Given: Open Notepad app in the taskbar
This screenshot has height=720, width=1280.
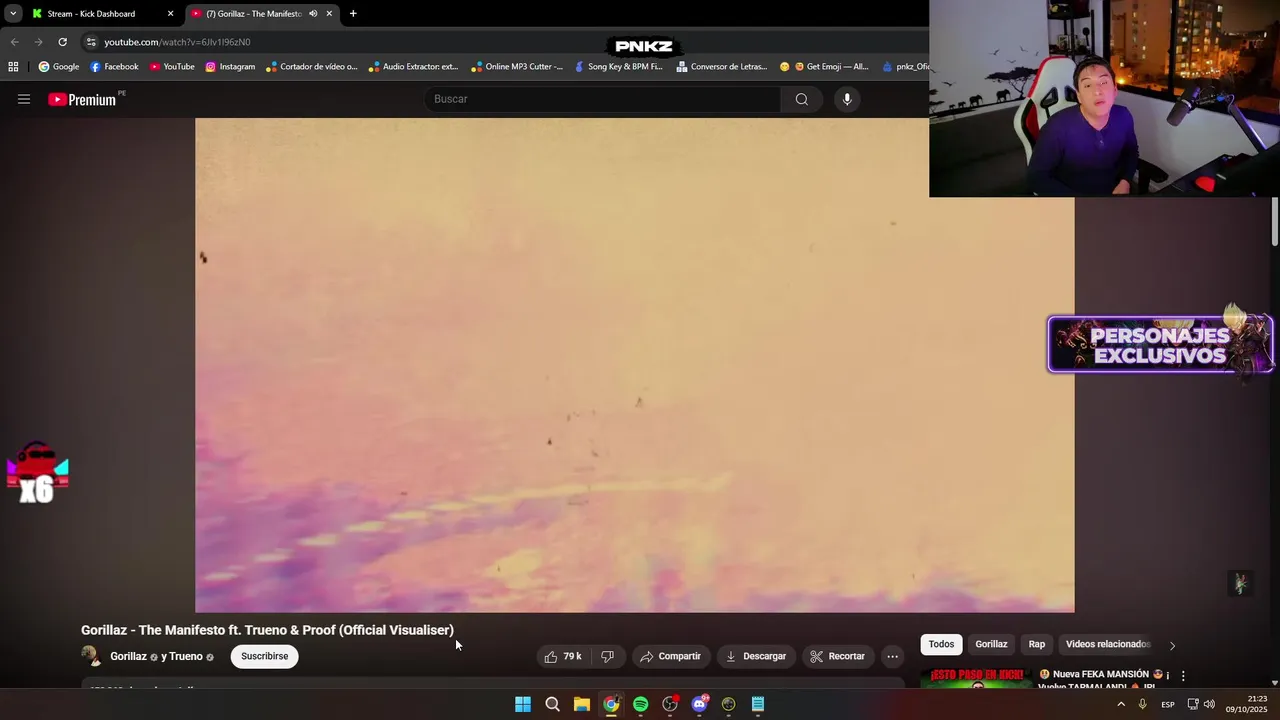Looking at the screenshot, I should click(x=758, y=704).
